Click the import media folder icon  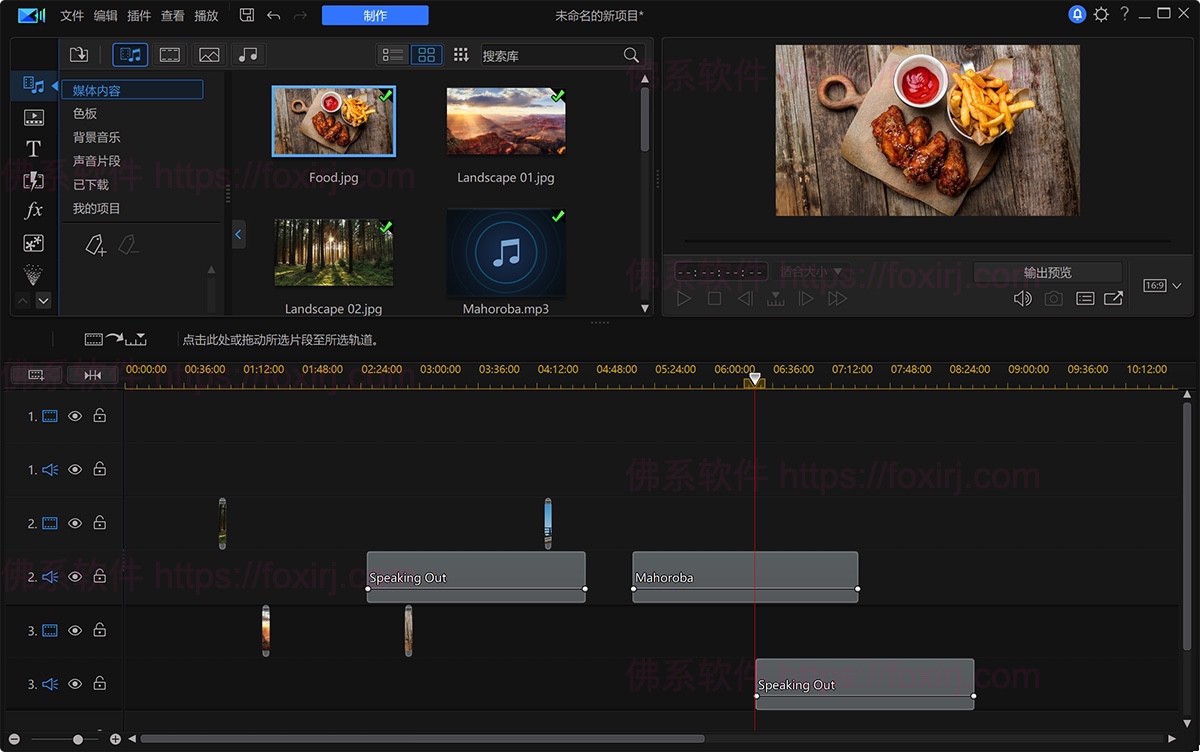[79, 55]
